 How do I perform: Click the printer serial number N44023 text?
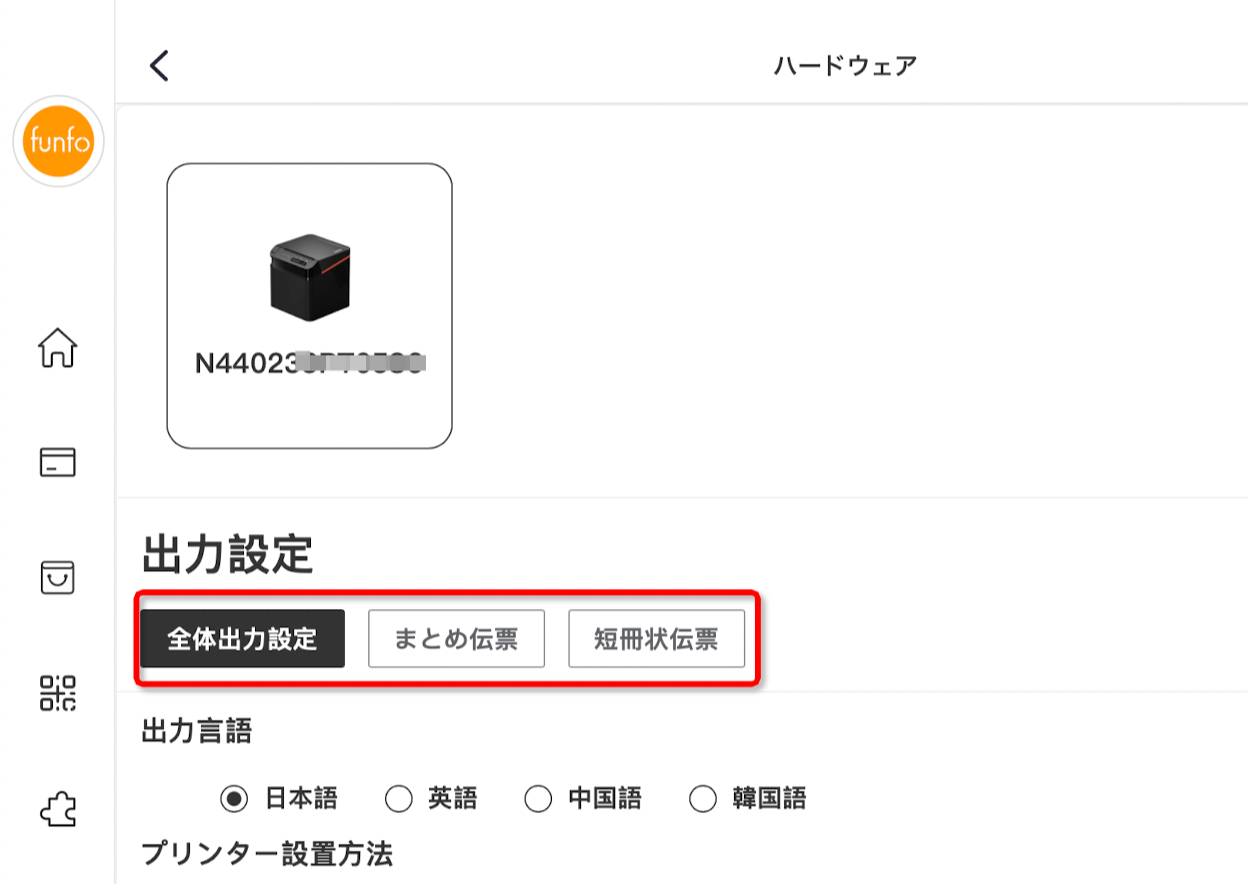(x=310, y=364)
